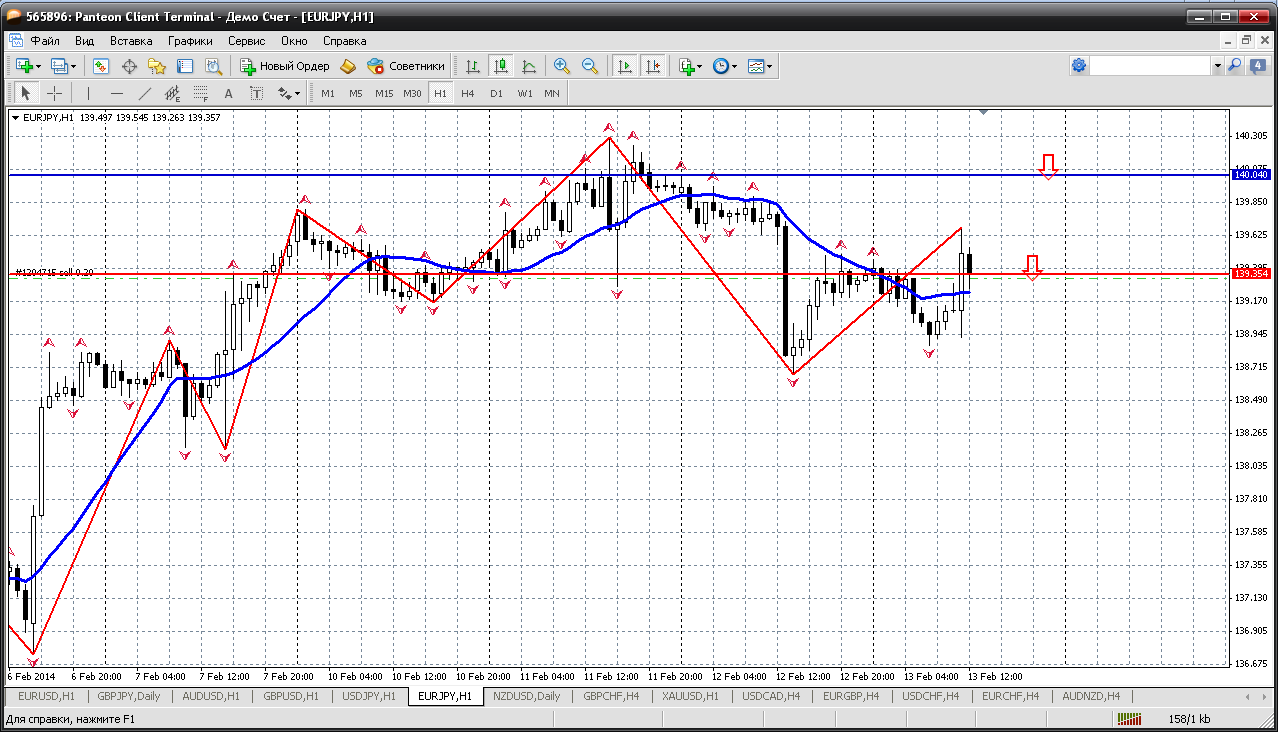Toggle Chart Shift from right border

653,66
